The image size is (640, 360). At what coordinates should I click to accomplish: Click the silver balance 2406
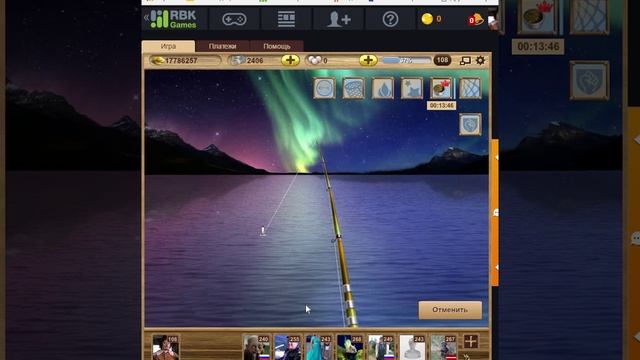pyautogui.click(x=254, y=60)
